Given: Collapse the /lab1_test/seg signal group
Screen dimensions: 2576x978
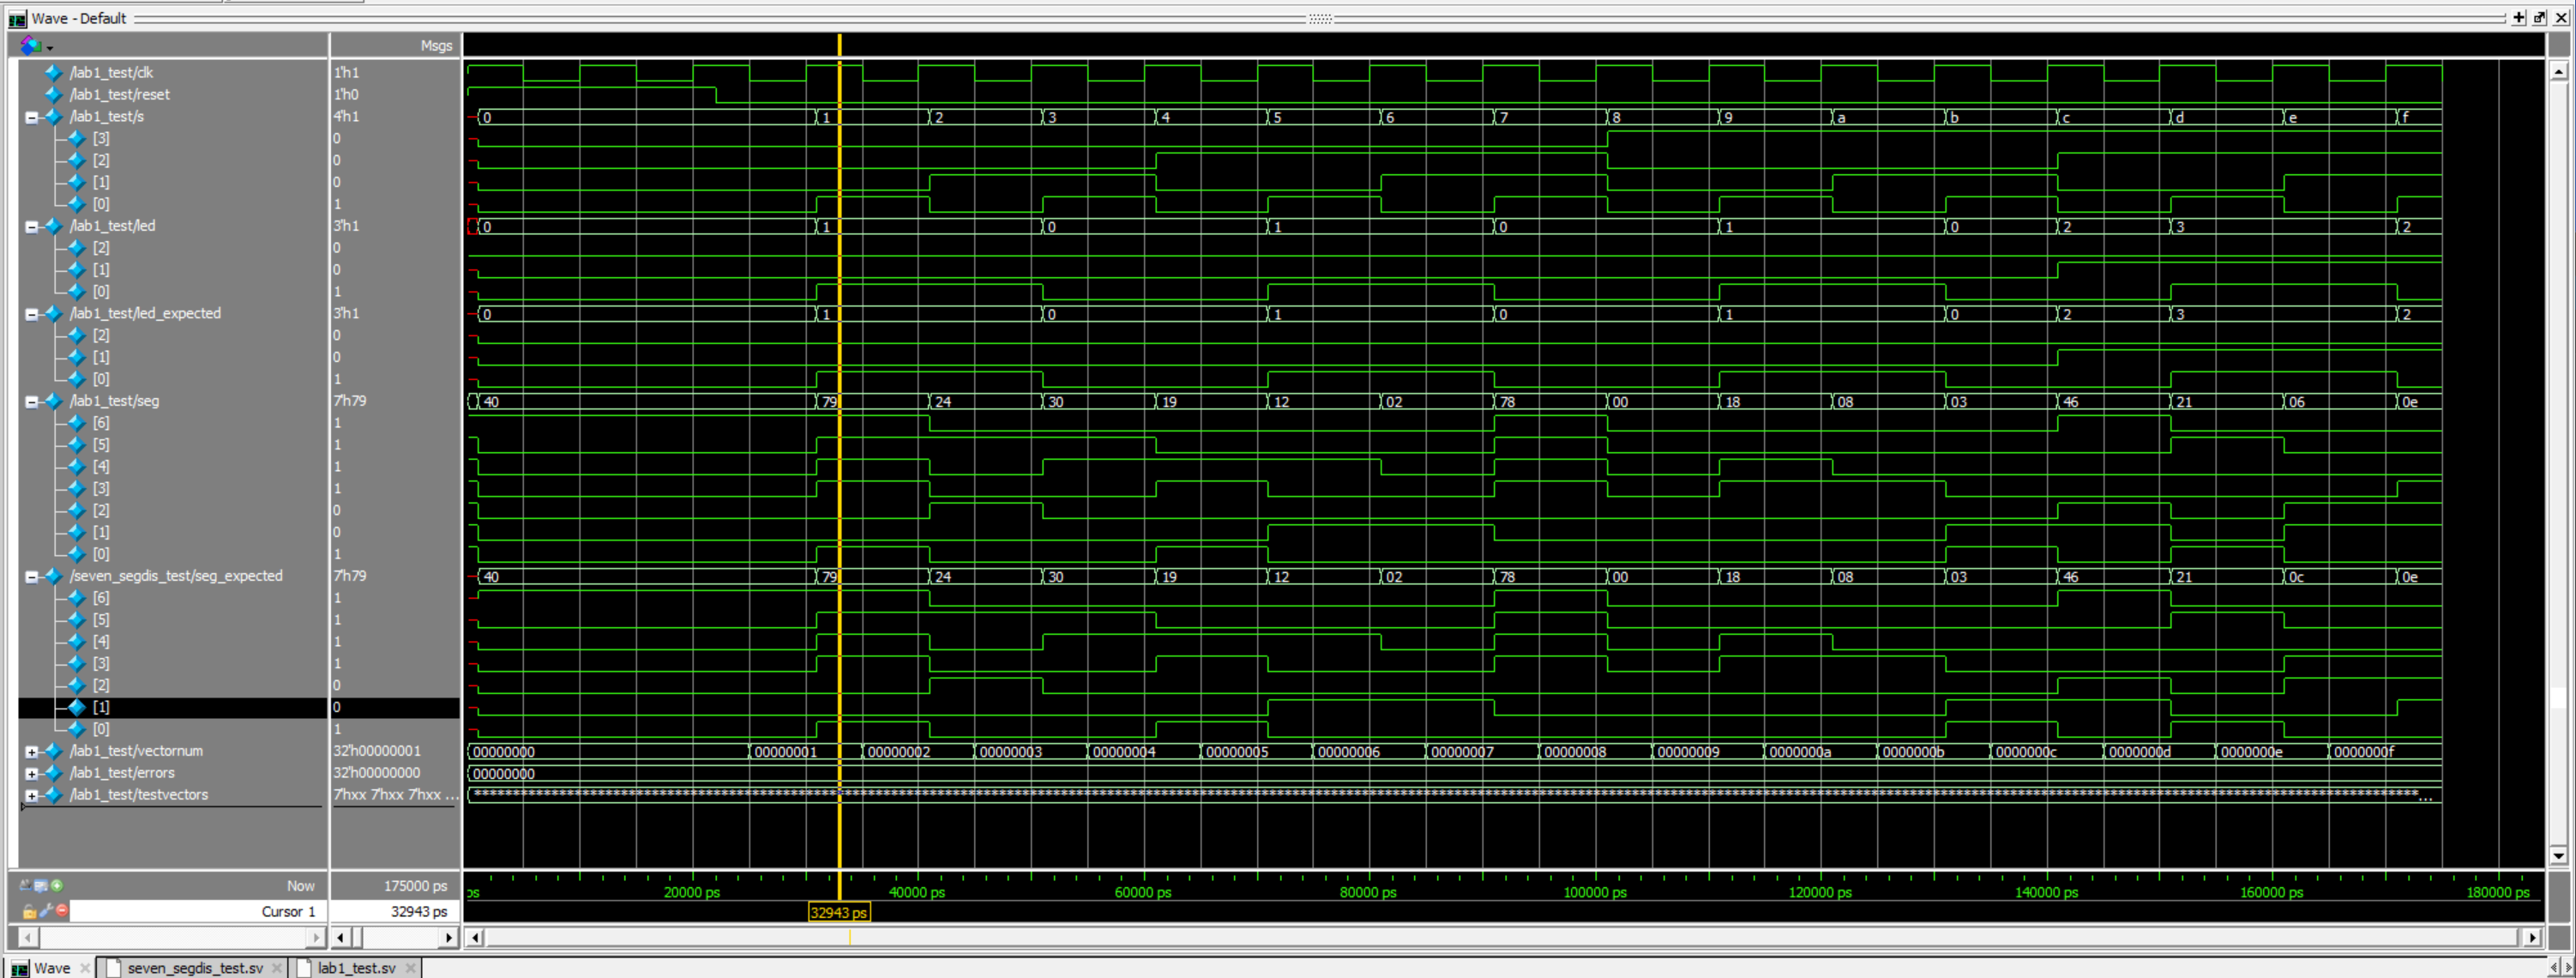Looking at the screenshot, I should click(31, 401).
